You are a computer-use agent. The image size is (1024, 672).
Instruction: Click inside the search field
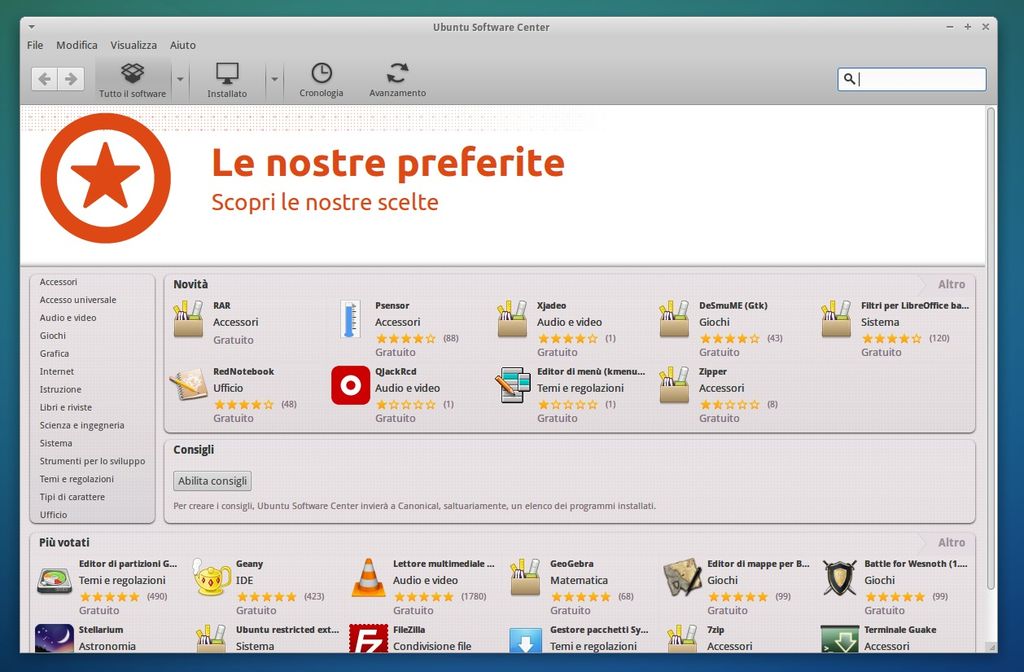tap(912, 79)
